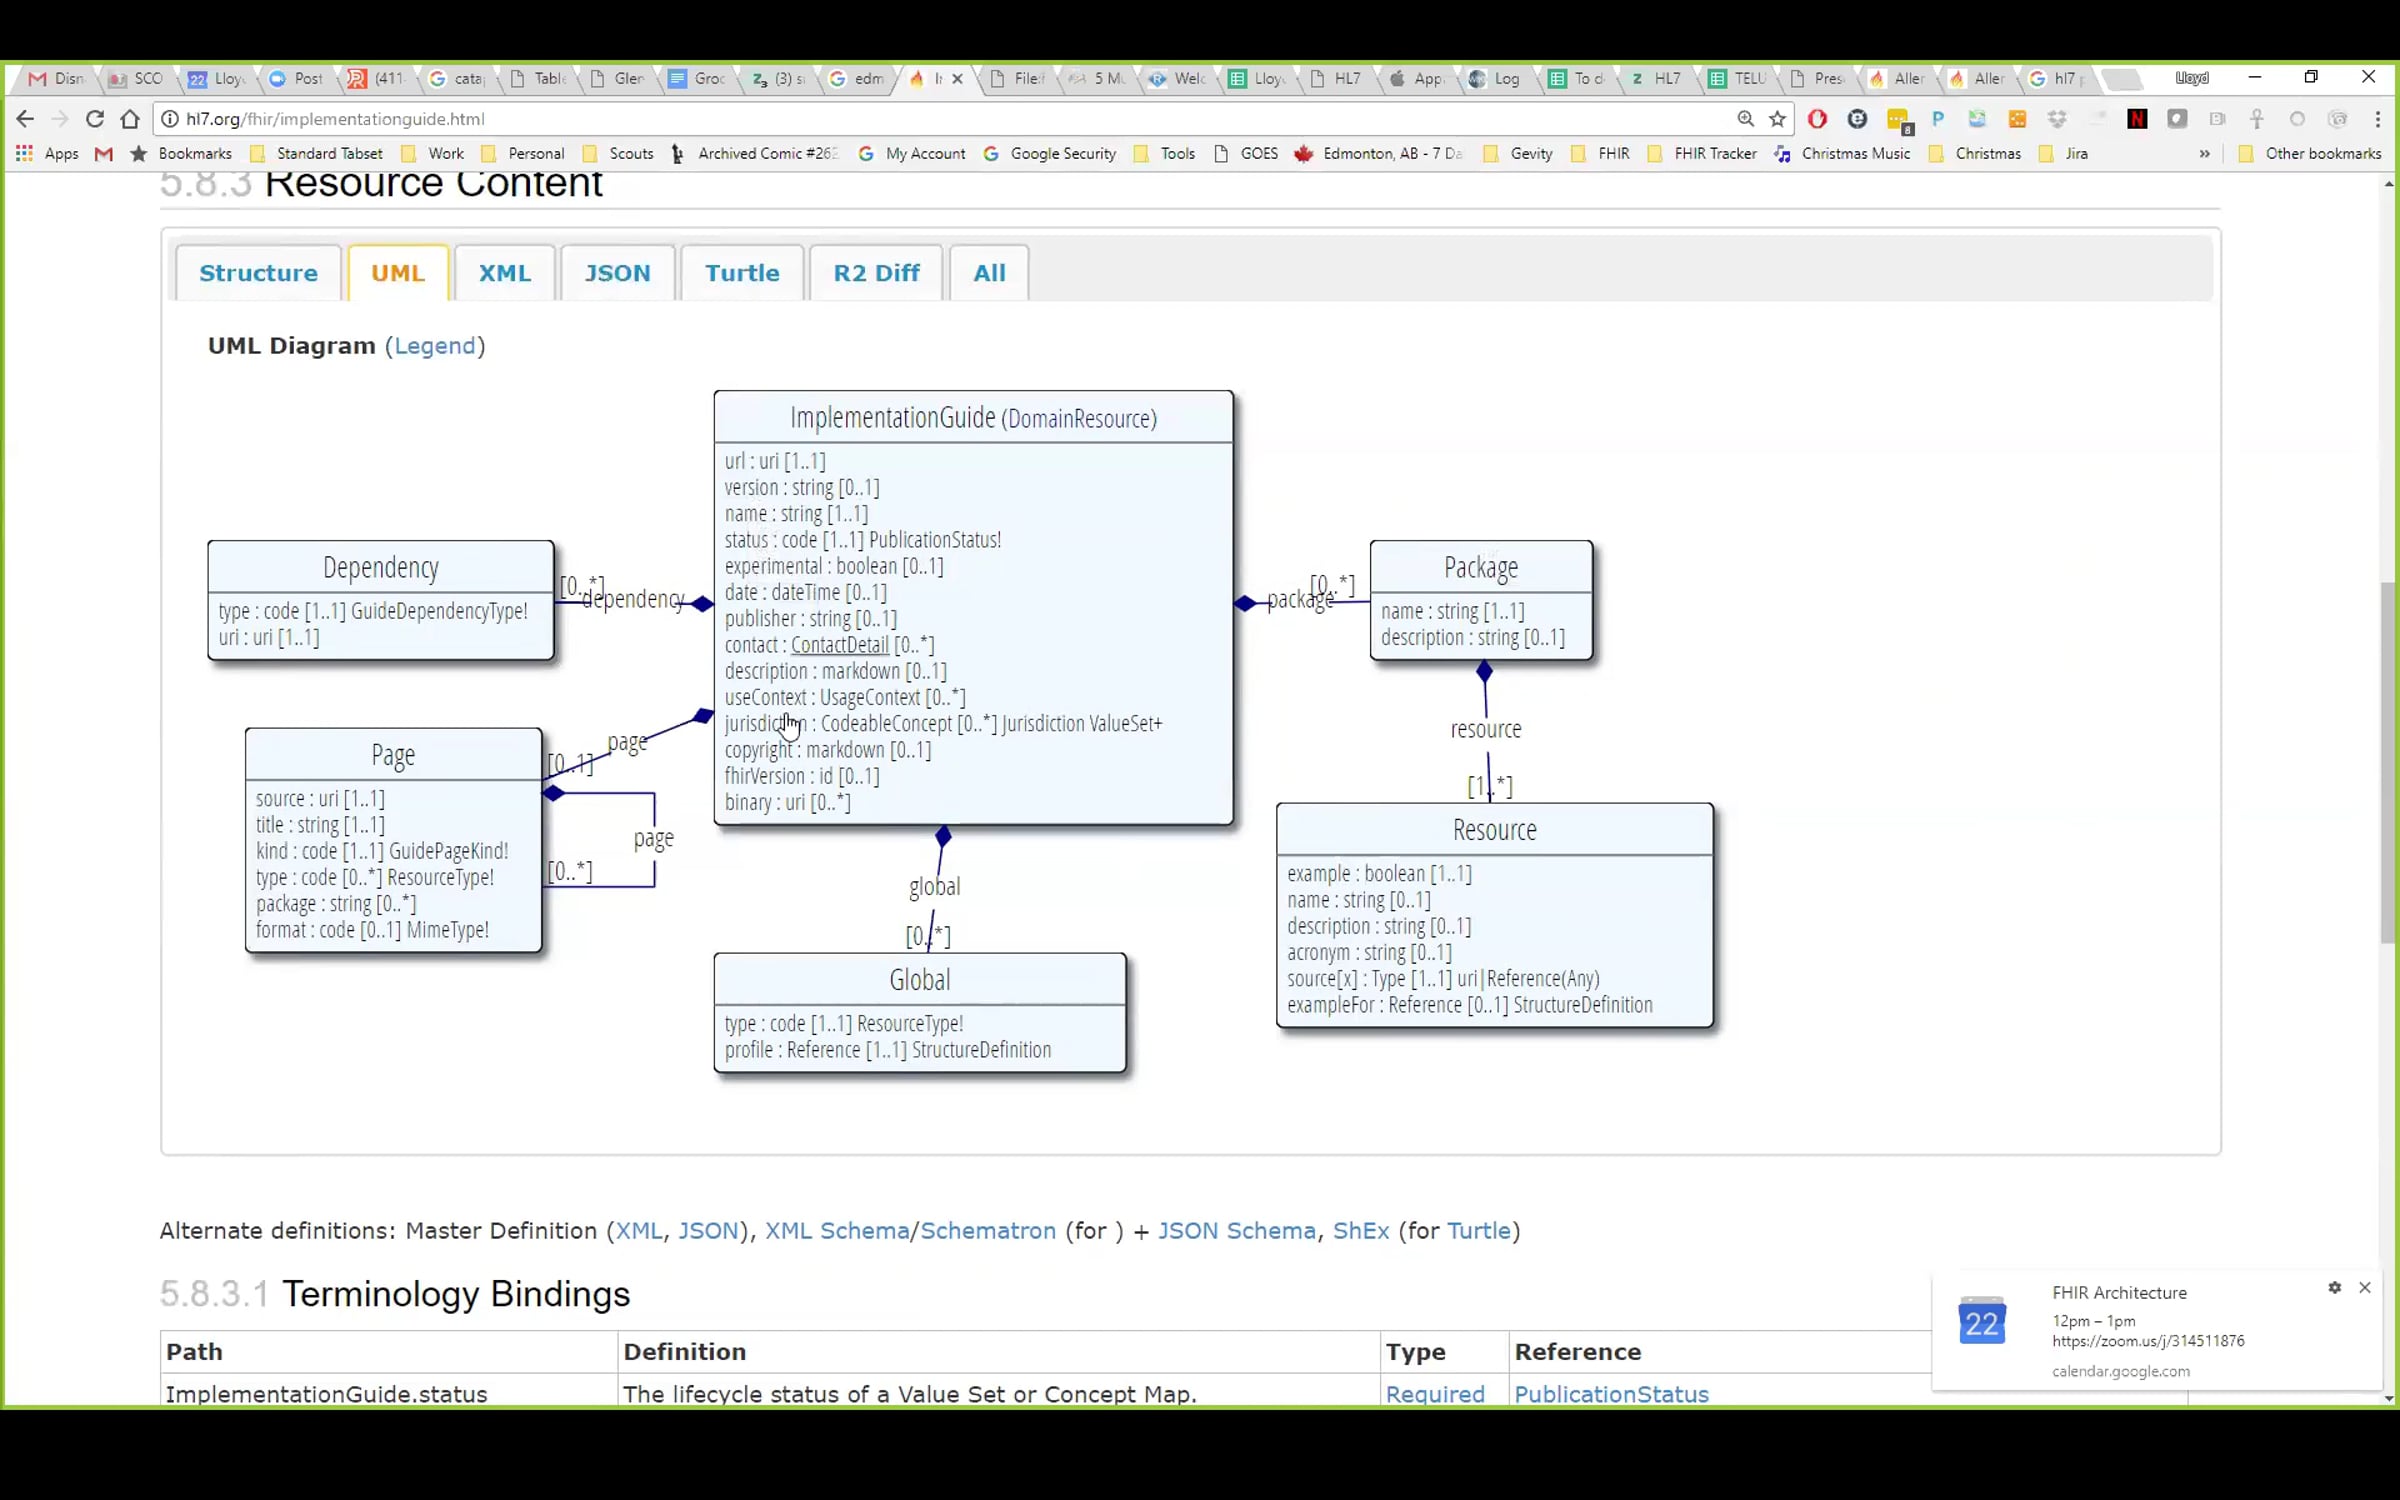Go to the browser home page
The height and width of the screenshot is (1500, 2400).
click(x=130, y=119)
